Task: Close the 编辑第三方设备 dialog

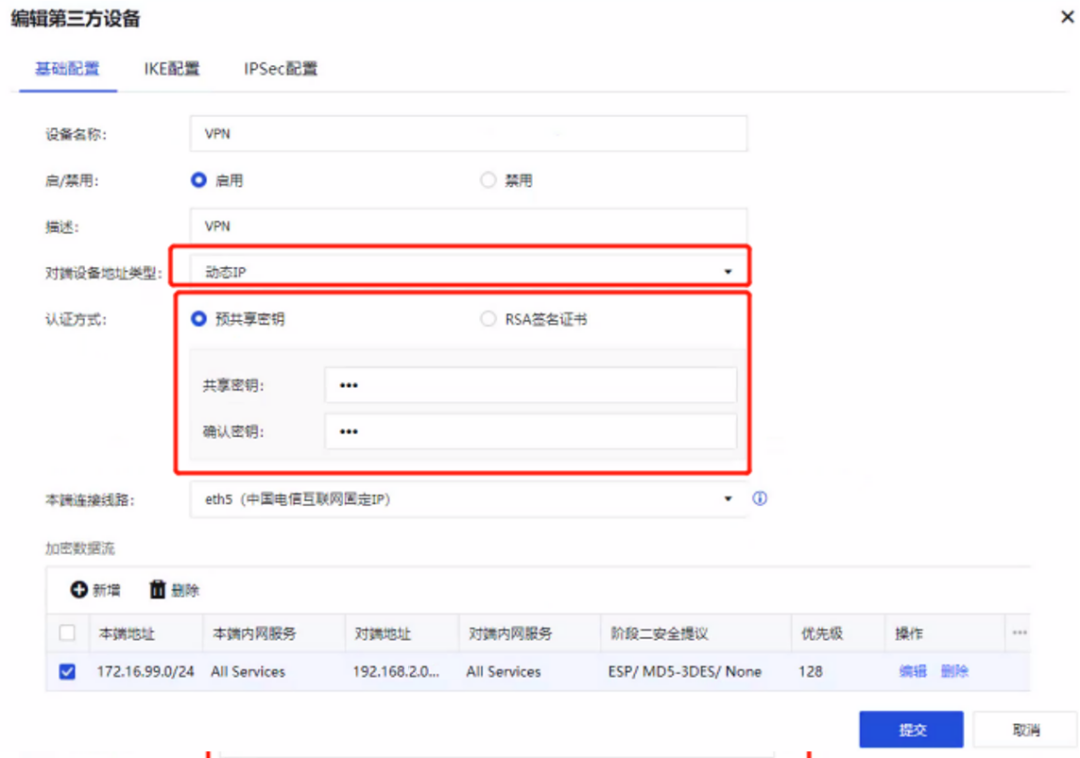Action: click(x=1067, y=17)
